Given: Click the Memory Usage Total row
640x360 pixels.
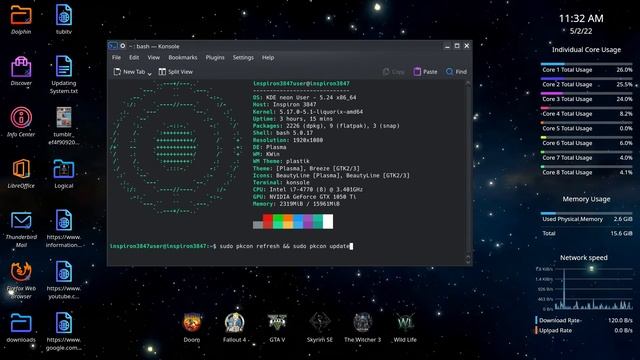Looking at the screenshot, I should coord(587,233).
